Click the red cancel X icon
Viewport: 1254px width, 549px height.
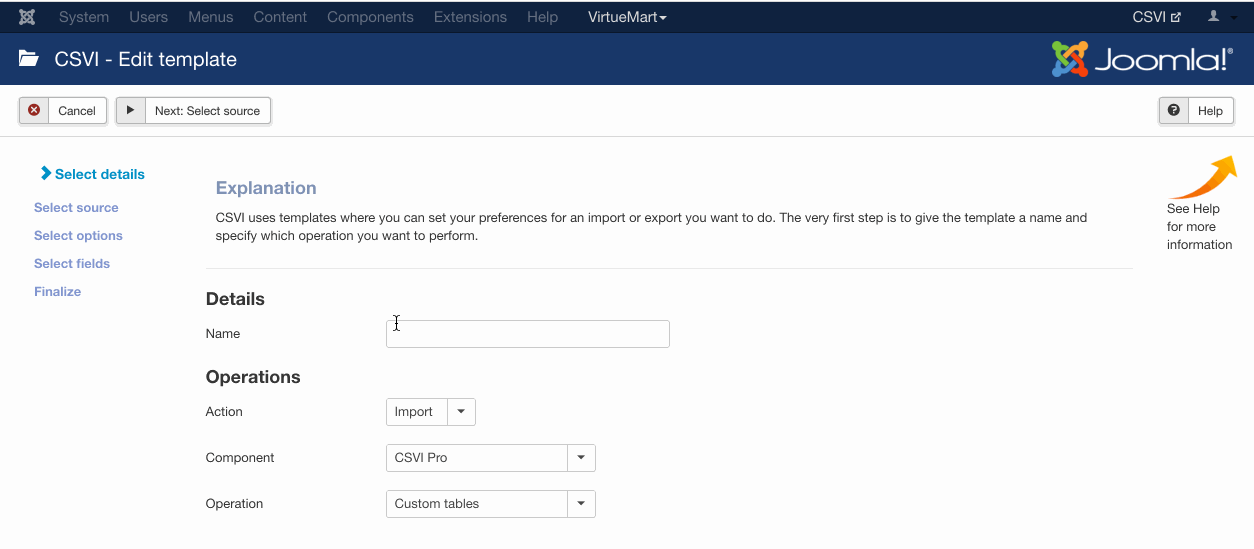point(34,110)
